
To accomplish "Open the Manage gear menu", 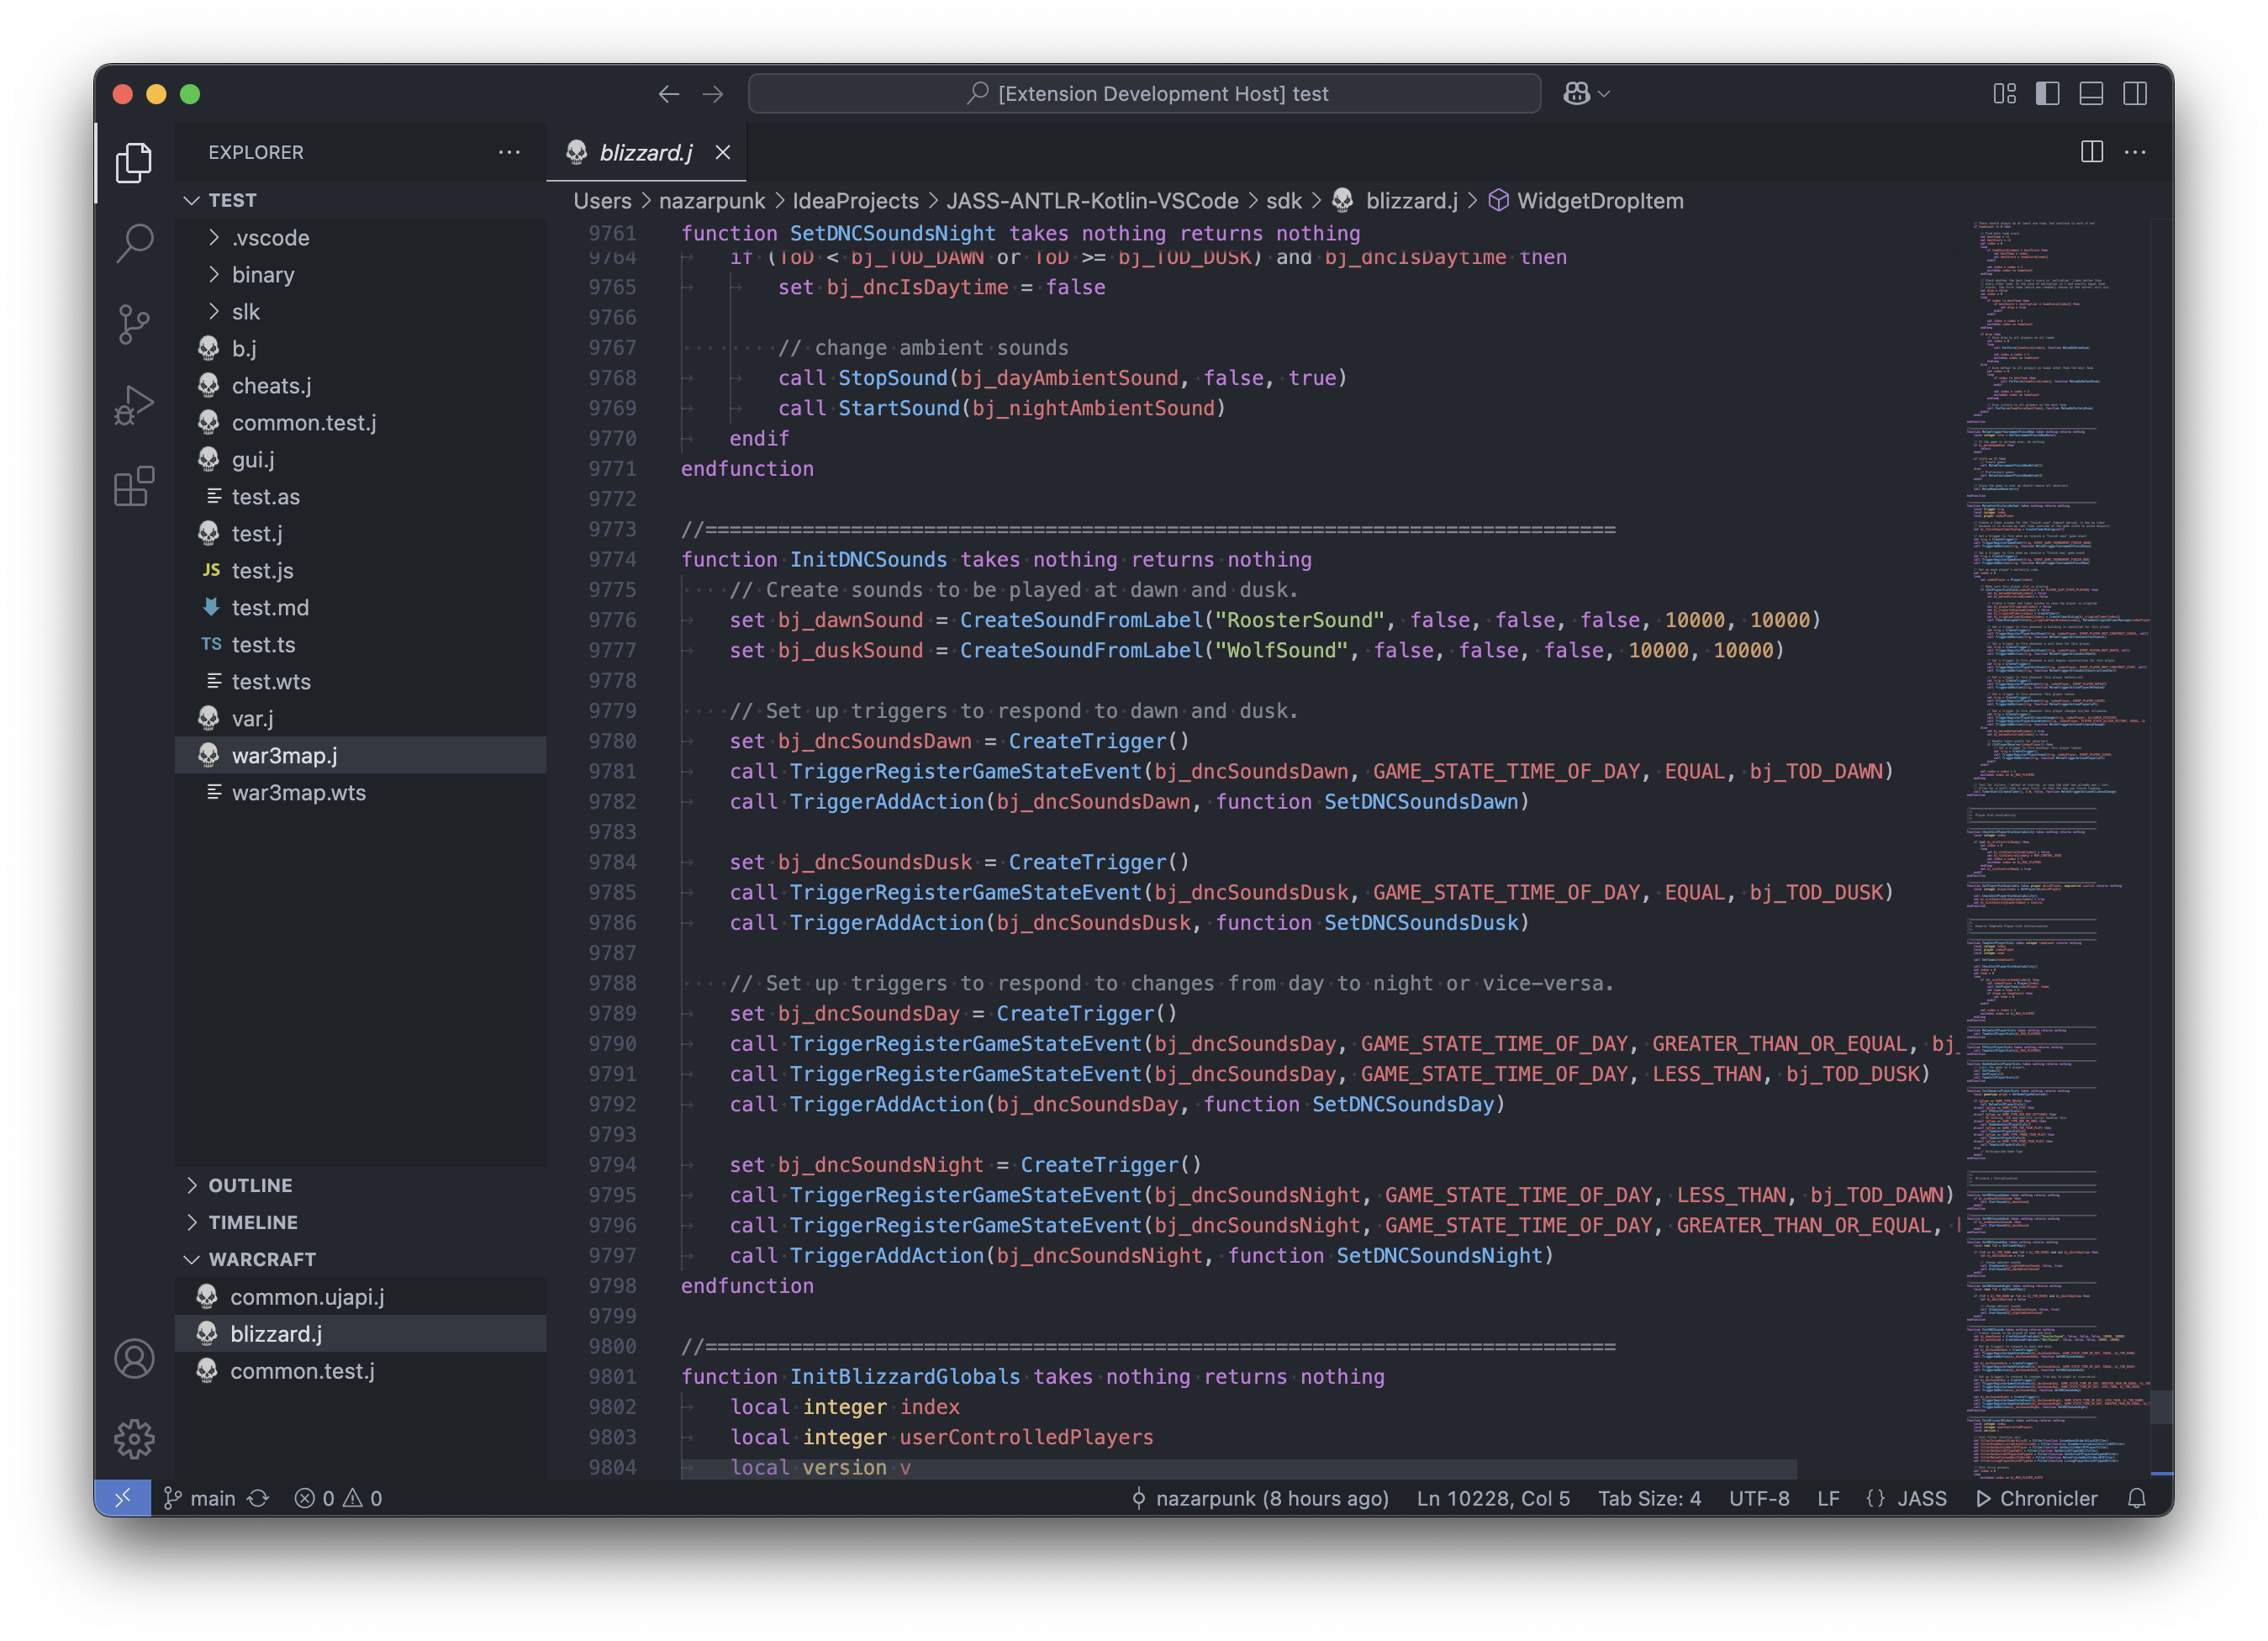I will (x=134, y=1439).
